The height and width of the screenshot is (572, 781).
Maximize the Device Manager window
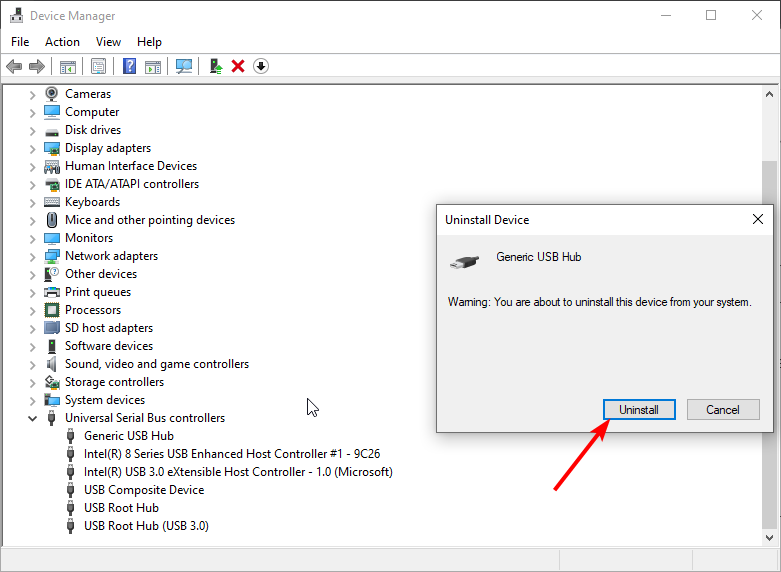pyautogui.click(x=711, y=15)
